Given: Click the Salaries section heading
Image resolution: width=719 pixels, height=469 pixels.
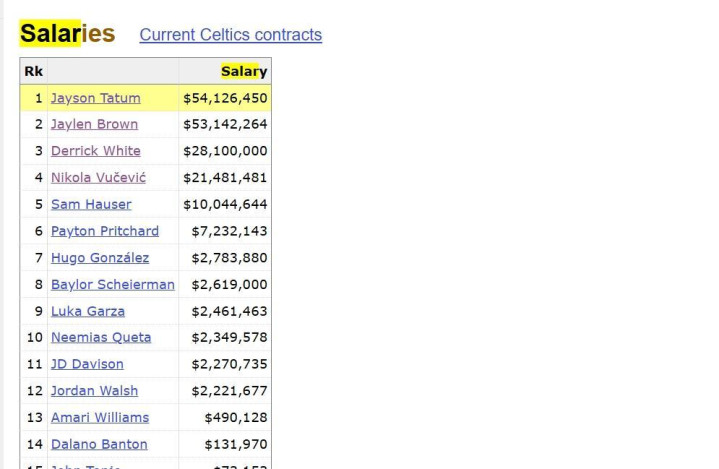Looking at the screenshot, I should point(67,34).
